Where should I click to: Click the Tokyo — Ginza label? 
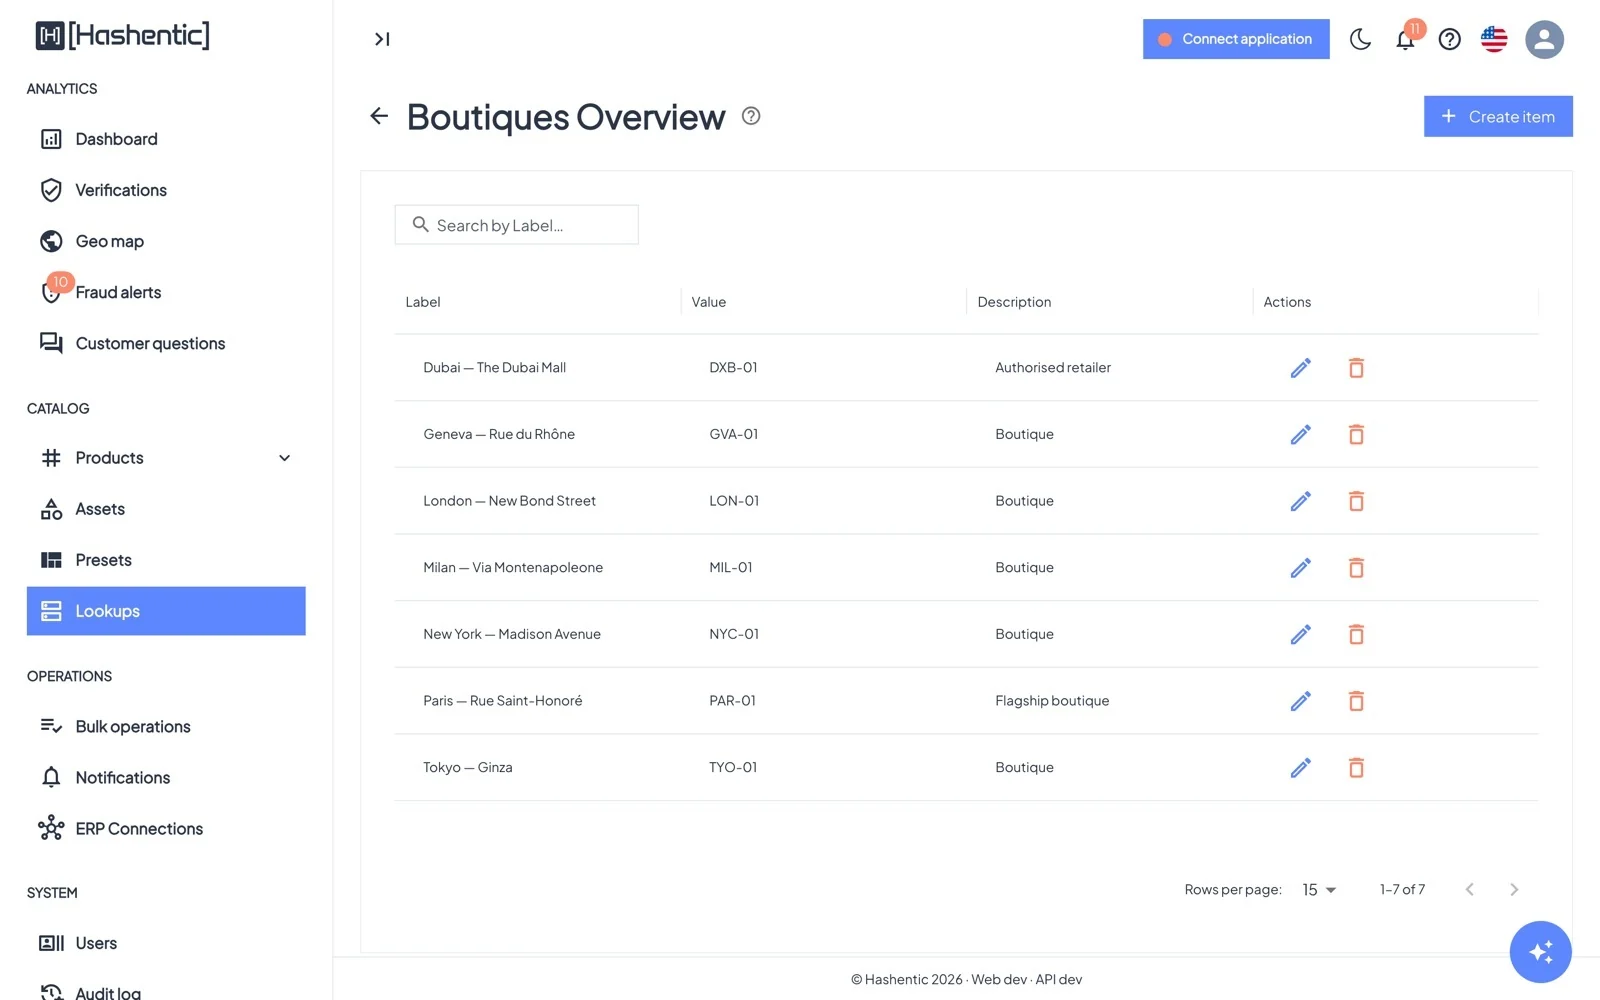[x=468, y=768]
